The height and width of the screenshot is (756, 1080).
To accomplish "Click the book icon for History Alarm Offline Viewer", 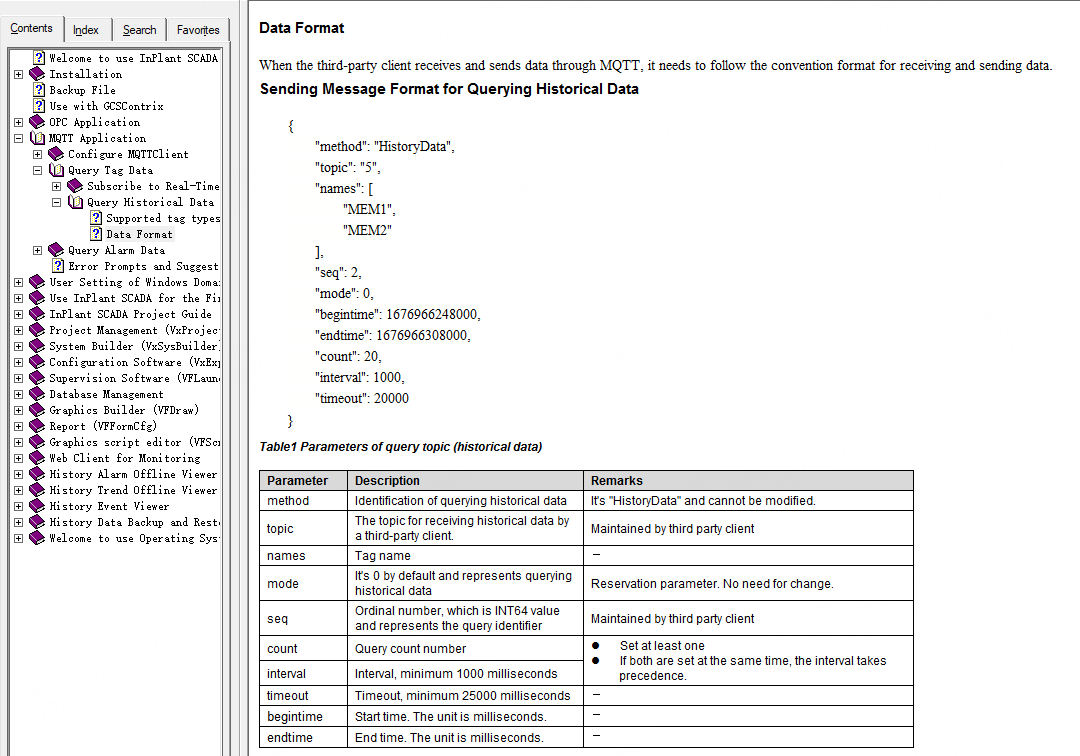I will [37, 474].
